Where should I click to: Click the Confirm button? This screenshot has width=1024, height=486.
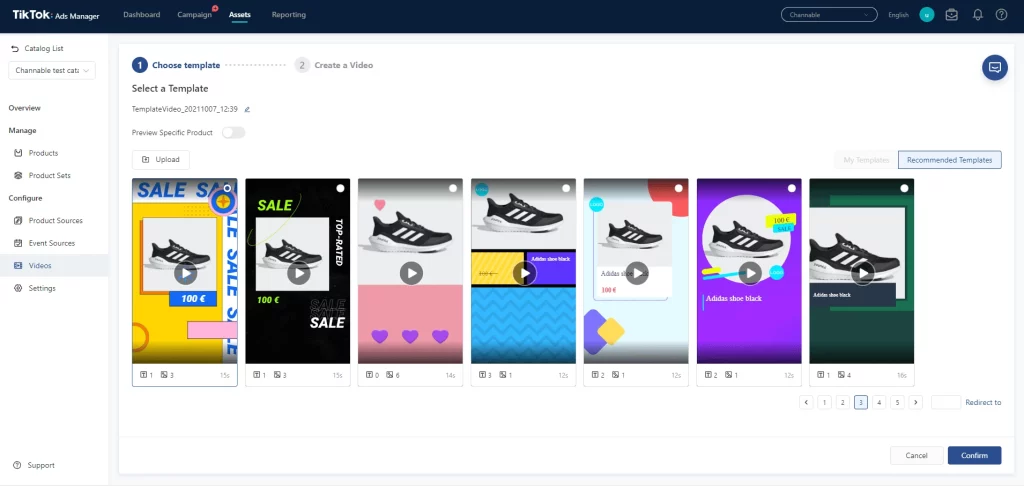click(x=974, y=455)
